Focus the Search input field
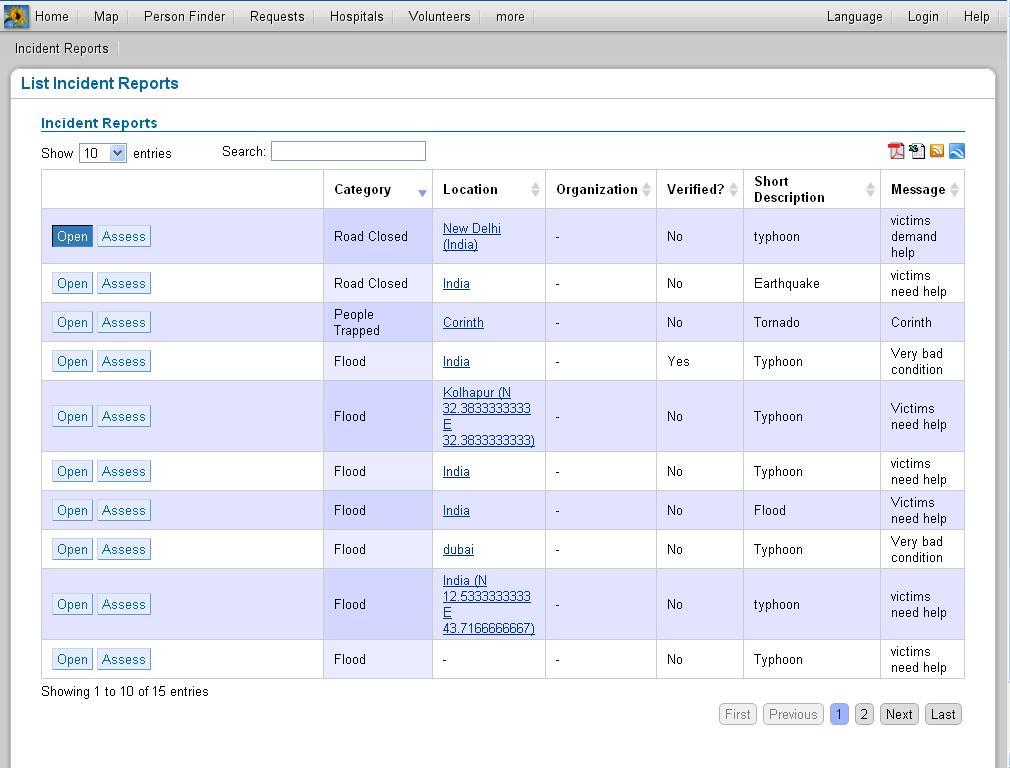Image resolution: width=1010 pixels, height=771 pixels. coord(348,151)
